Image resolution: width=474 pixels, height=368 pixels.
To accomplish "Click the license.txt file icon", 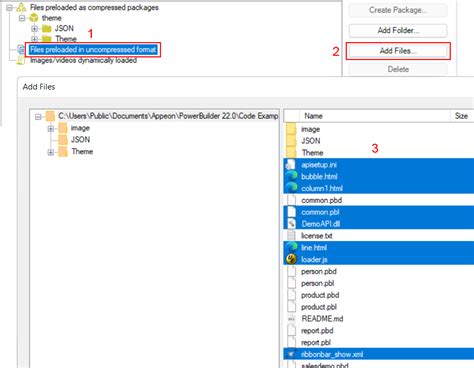I will pos(291,236).
